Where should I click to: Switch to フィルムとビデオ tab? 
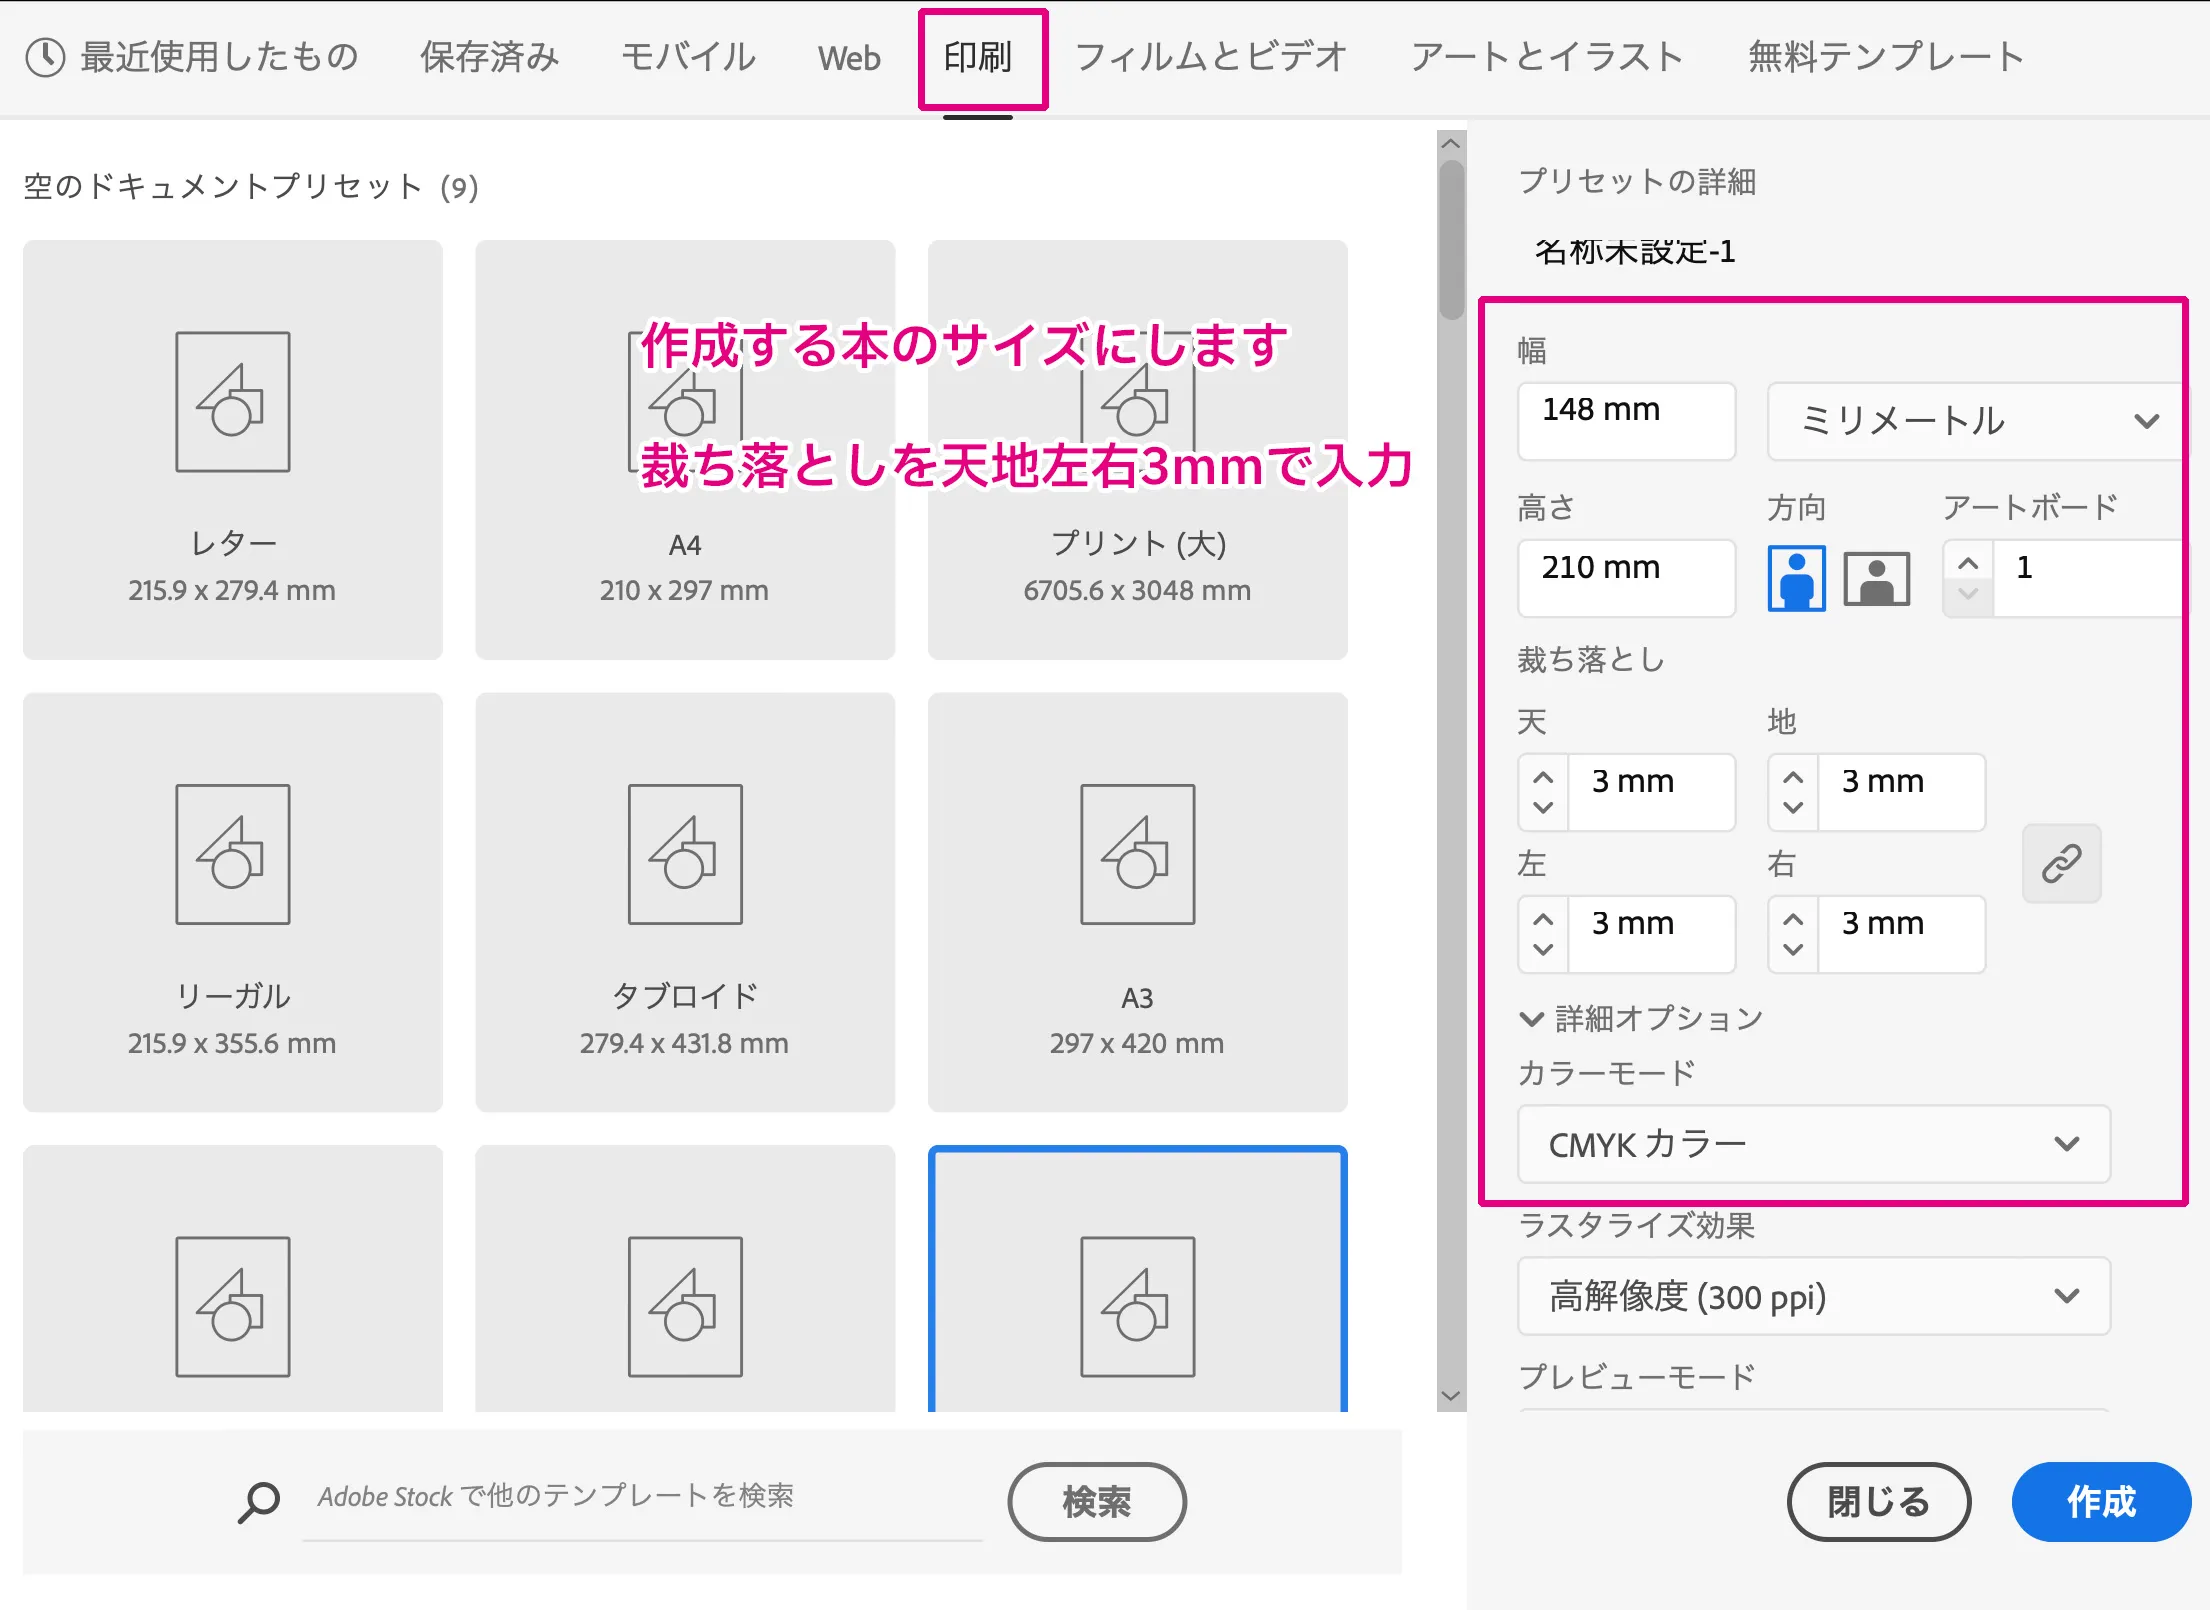click(1211, 57)
